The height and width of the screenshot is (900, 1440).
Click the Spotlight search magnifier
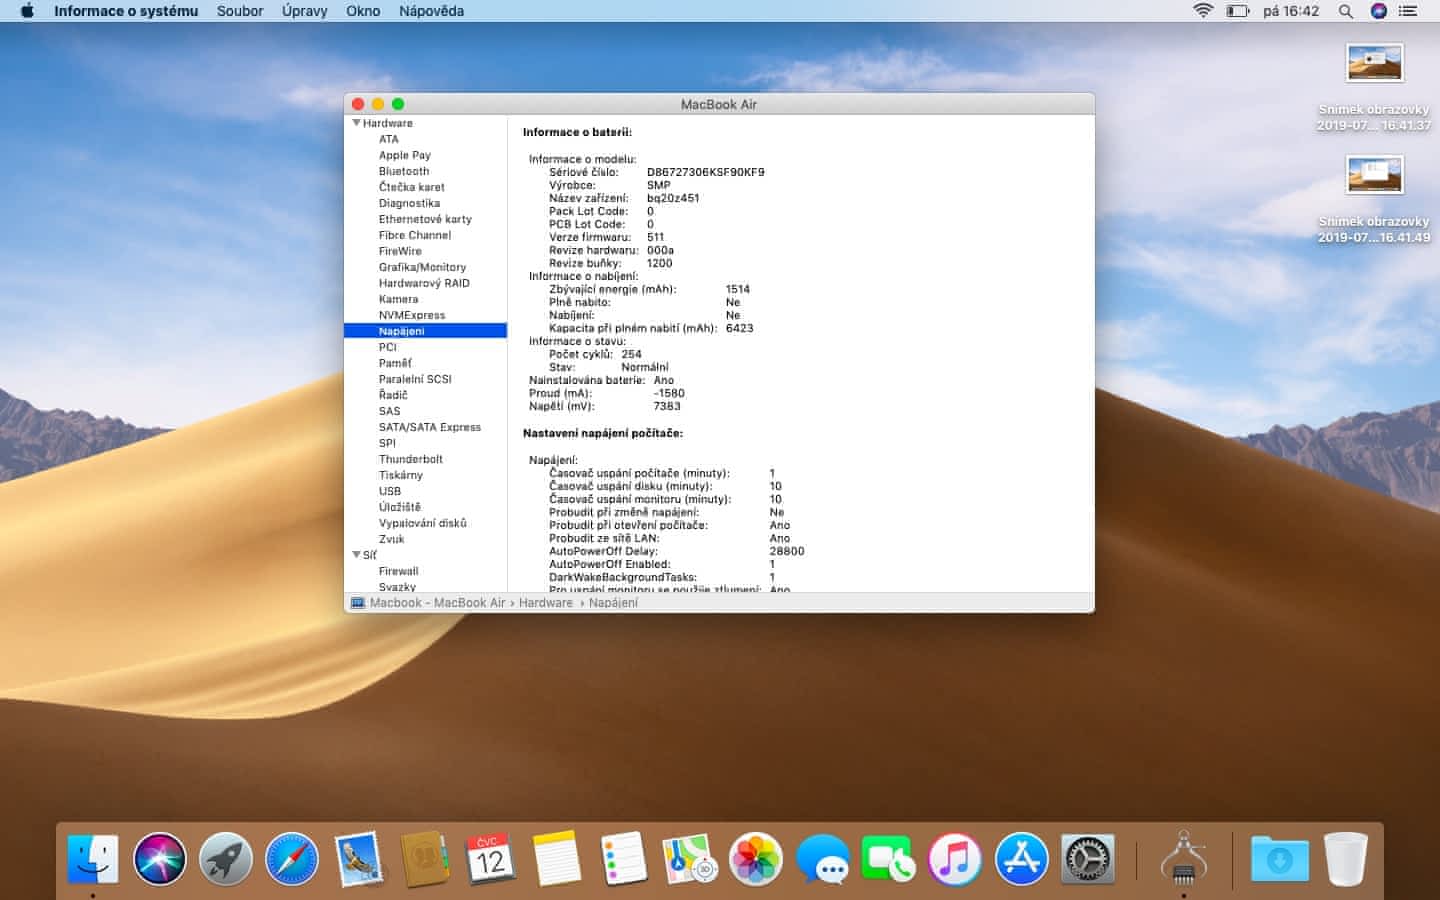coord(1345,11)
